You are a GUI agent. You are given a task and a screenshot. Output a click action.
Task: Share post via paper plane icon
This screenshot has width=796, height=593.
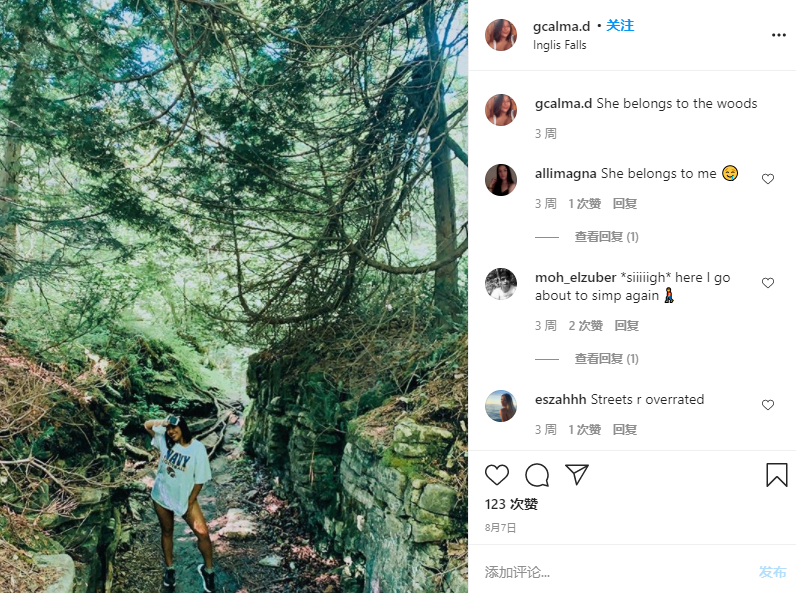[577, 474]
